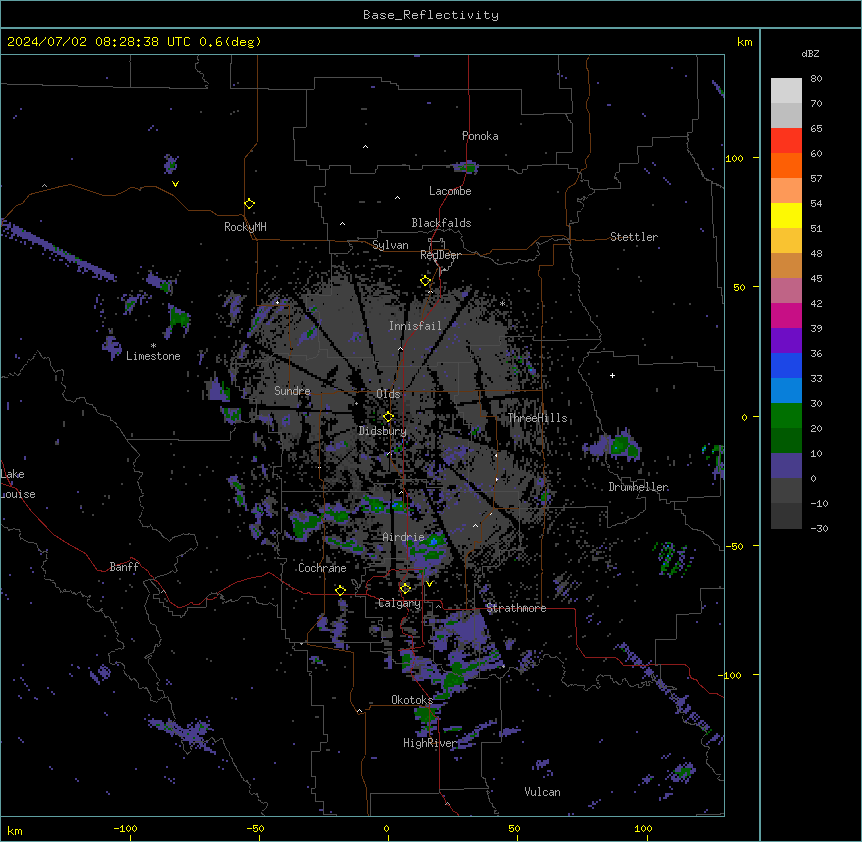This screenshot has height=842, width=862.
Task: Click the light gray 80 dBZ legend swatch
Action: point(786,91)
